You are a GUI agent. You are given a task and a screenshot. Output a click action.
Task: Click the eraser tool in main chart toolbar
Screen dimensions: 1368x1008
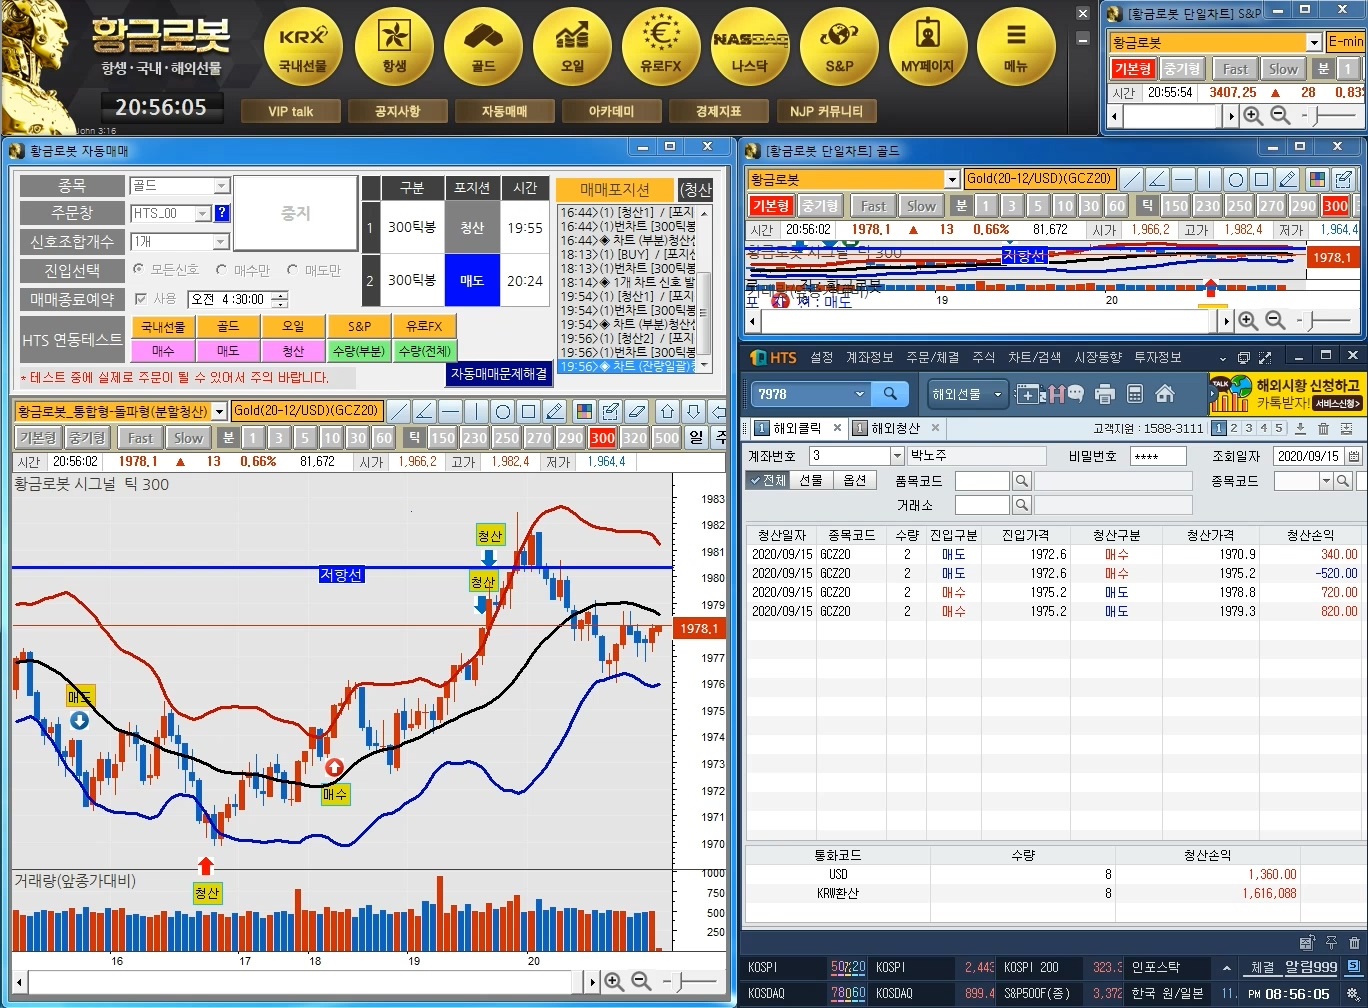coord(636,411)
